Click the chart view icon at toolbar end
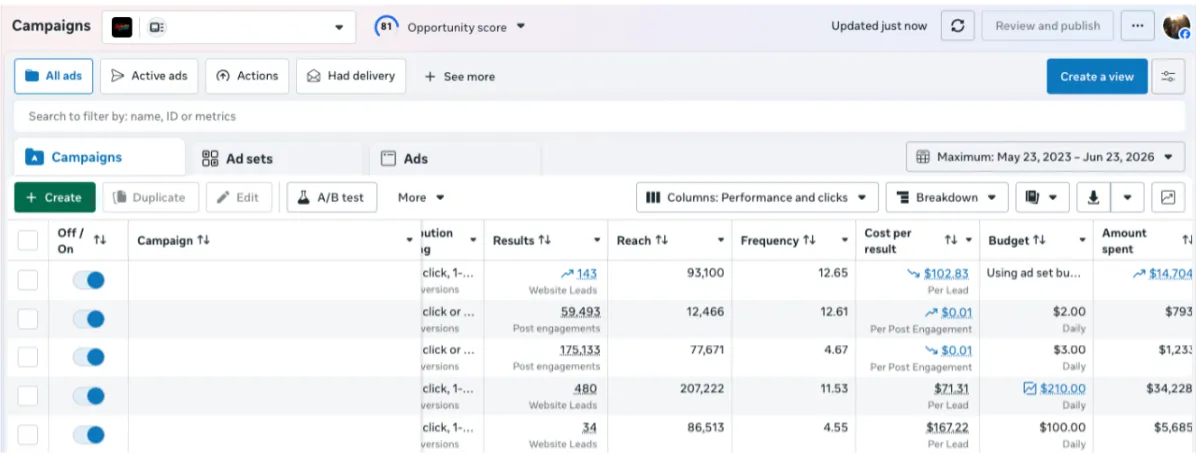1200x463 pixels. tap(1167, 197)
